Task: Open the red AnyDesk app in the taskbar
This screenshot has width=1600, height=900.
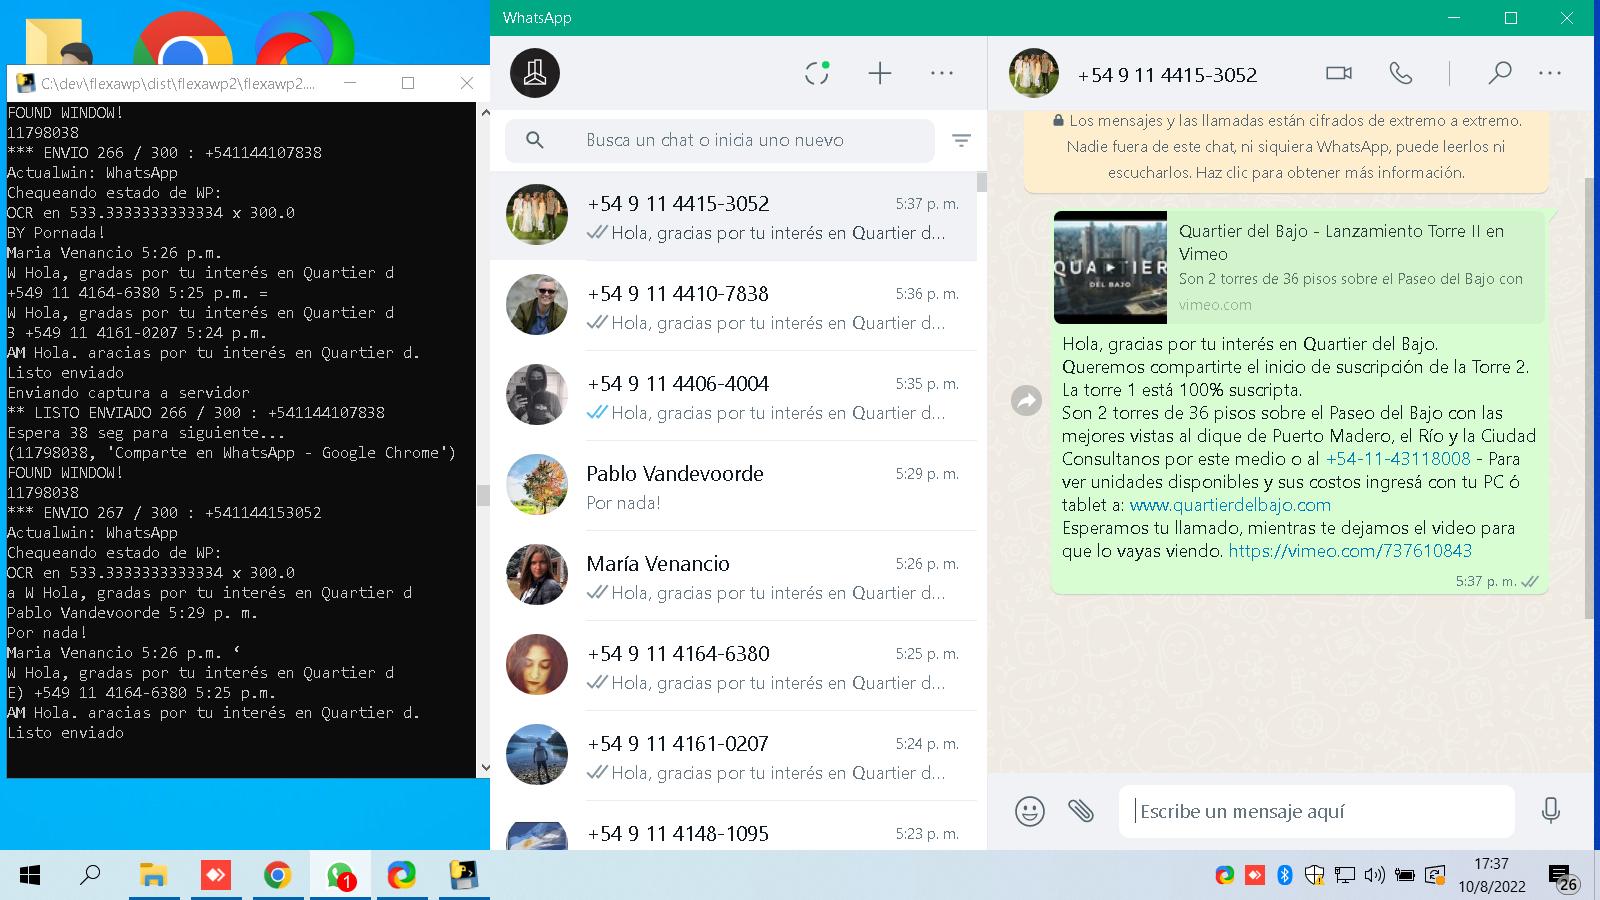Action: point(215,876)
